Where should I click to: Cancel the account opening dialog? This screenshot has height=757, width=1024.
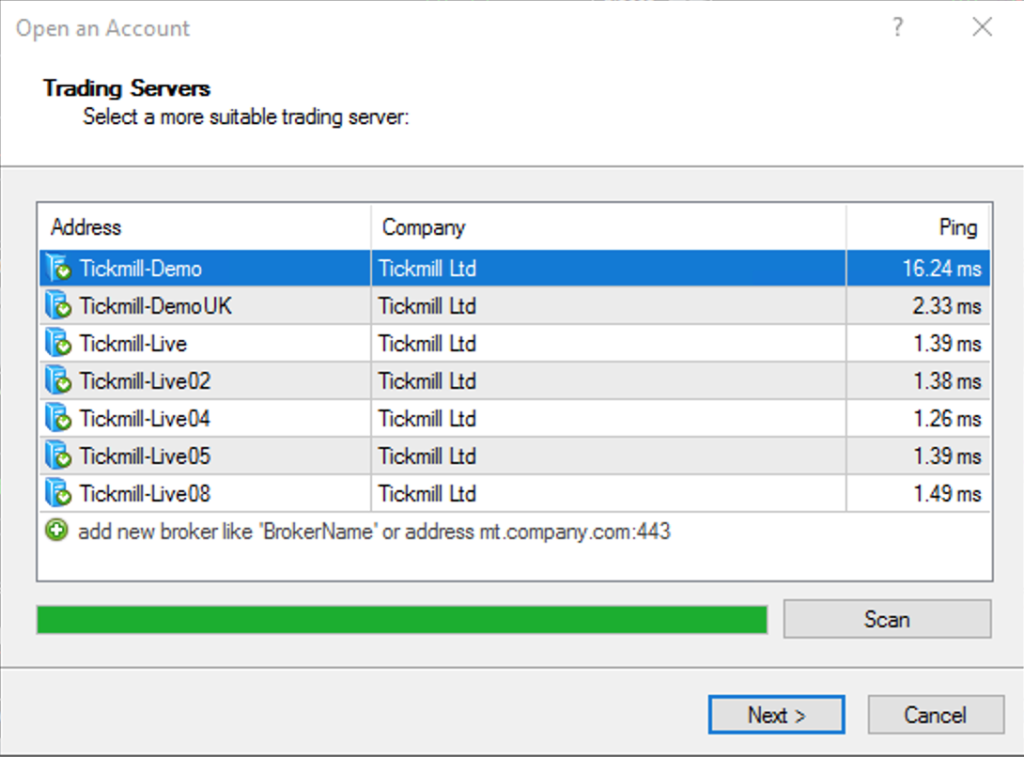935,715
